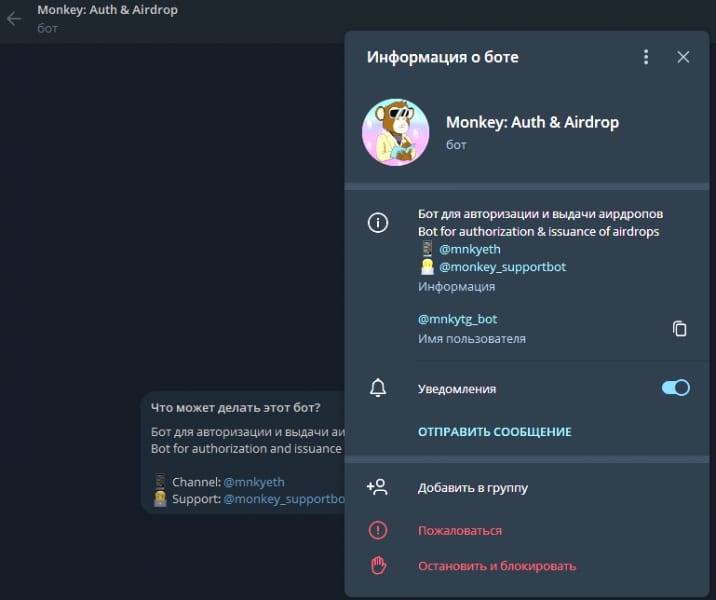
Task: Click the red report exclamation icon
Action: coord(378,530)
